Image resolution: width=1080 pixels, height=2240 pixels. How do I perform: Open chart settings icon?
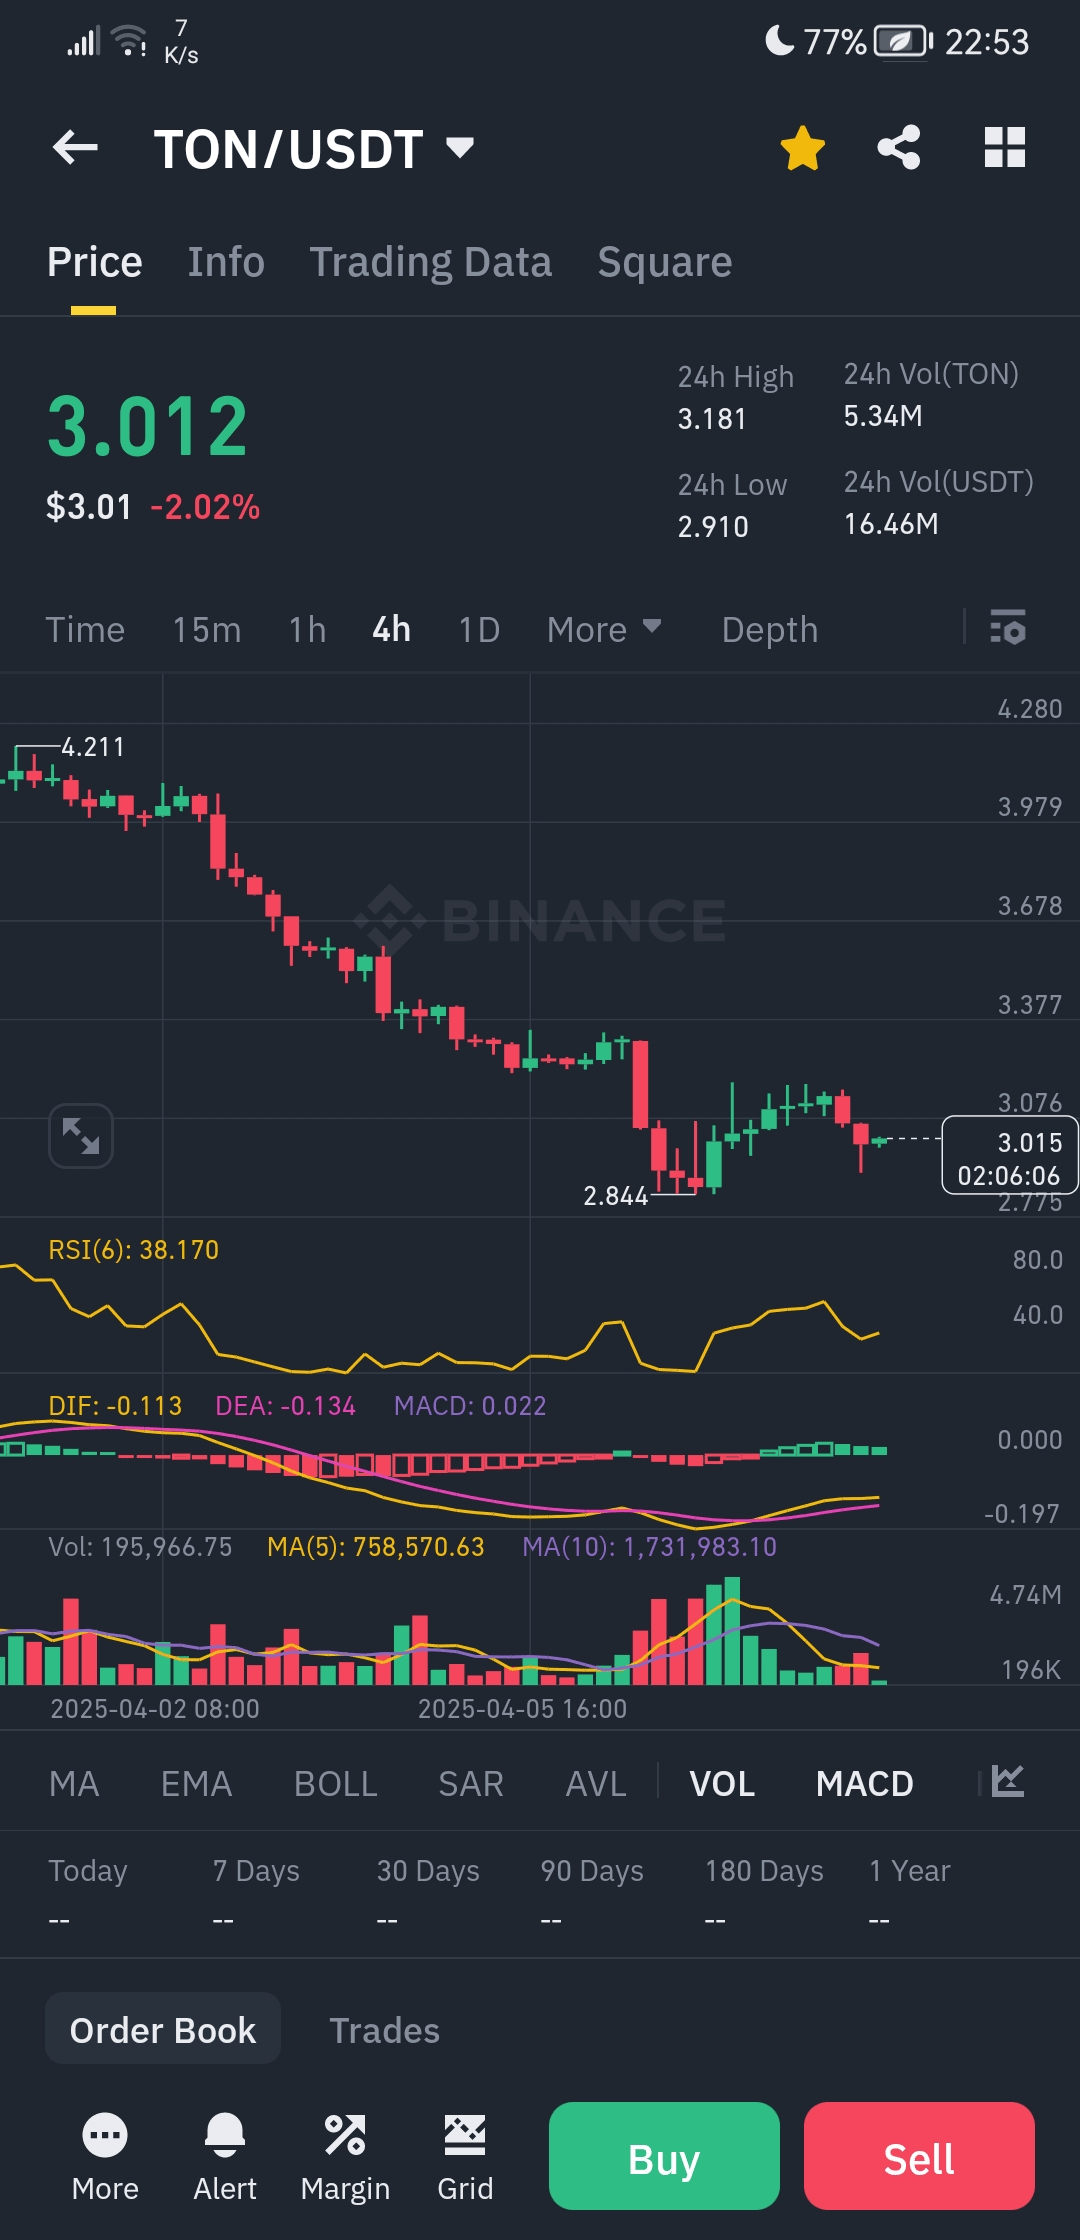1008,627
